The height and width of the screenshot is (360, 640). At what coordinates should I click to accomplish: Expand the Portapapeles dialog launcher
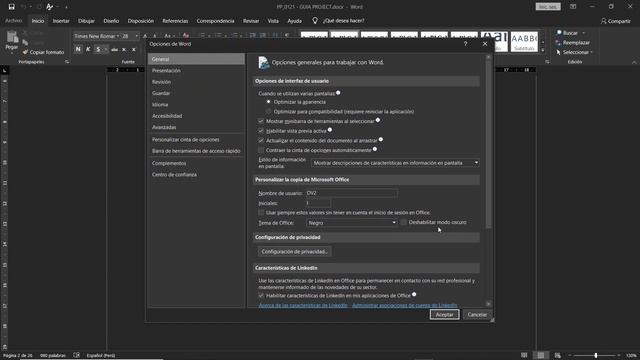[x=67, y=62]
